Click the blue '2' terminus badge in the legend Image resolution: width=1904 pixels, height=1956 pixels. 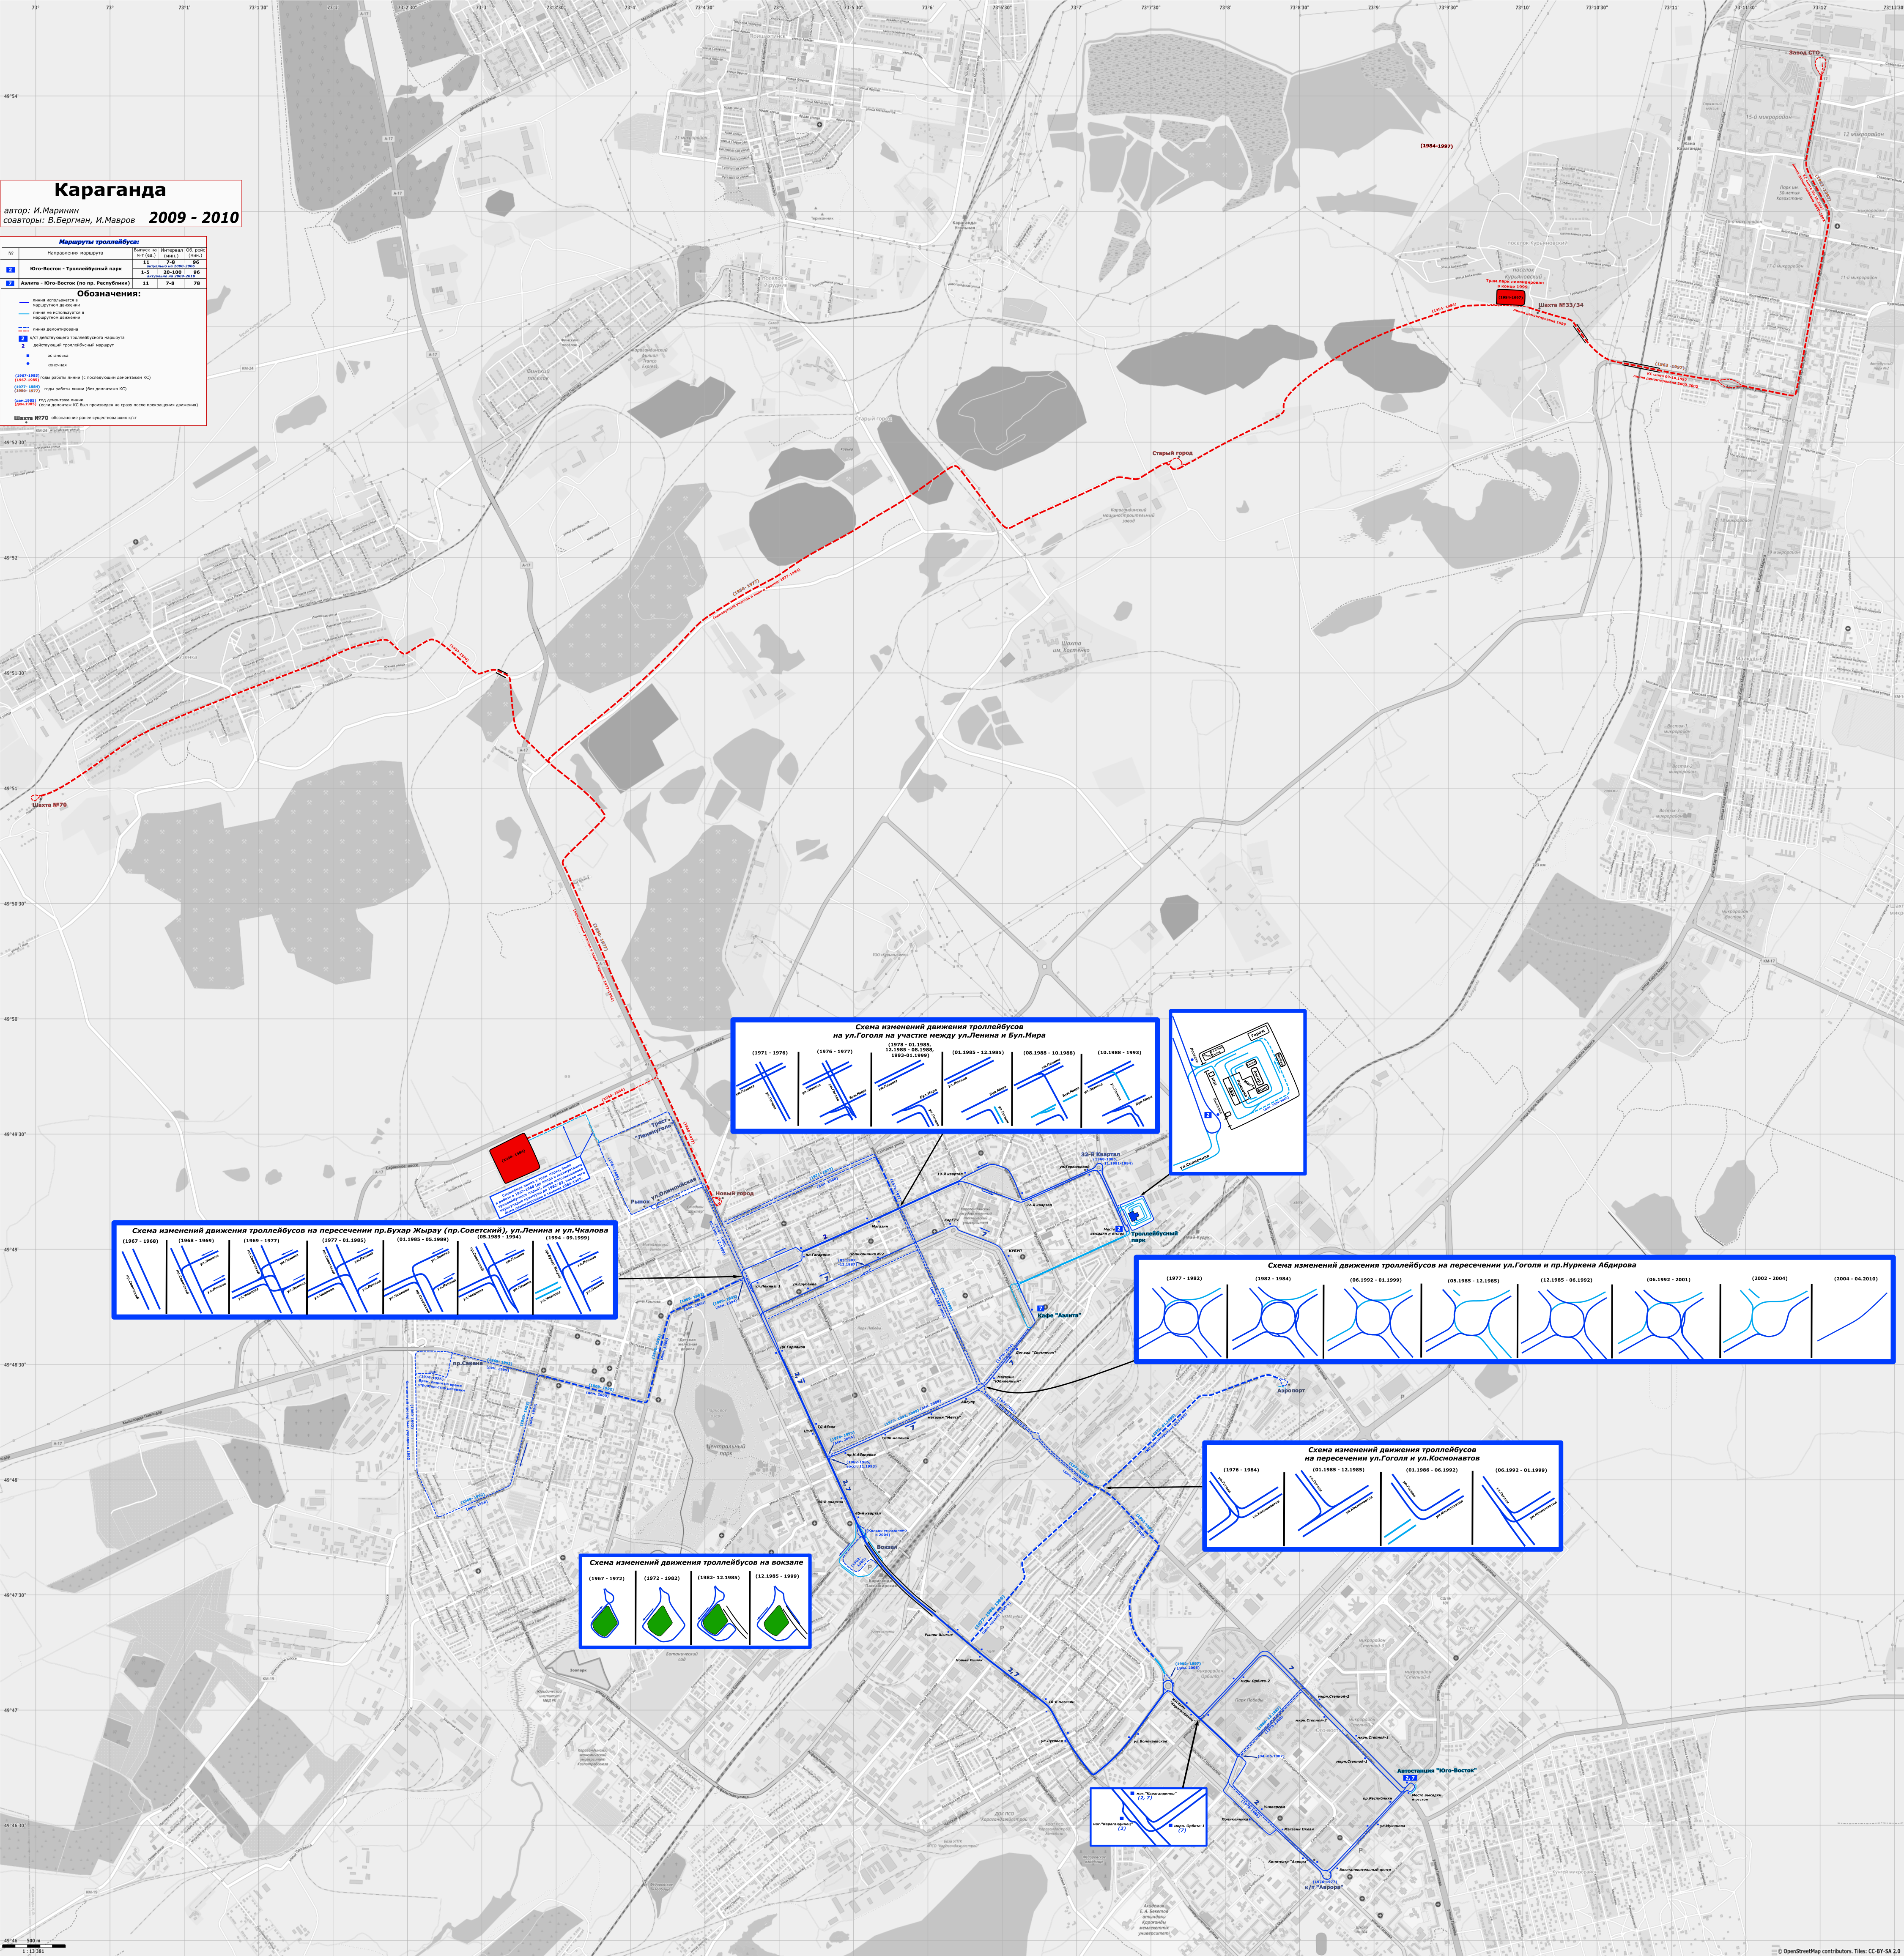pyautogui.click(x=23, y=339)
